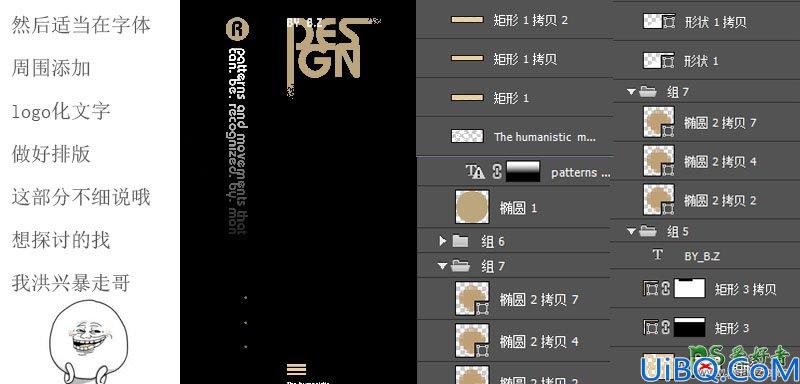This screenshot has width=800, height=384.
Task: Select The humanistic m... layer thumbnail
Action: (467, 136)
